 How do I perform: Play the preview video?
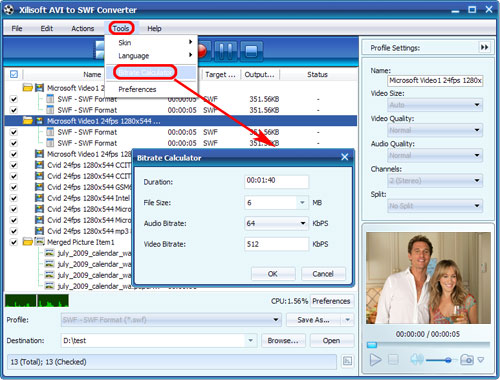coord(375,360)
